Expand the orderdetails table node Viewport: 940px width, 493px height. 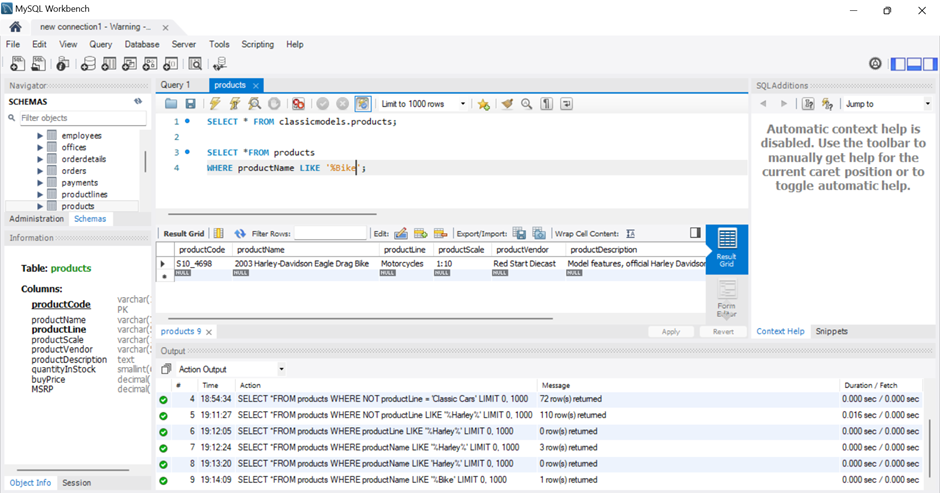40,159
